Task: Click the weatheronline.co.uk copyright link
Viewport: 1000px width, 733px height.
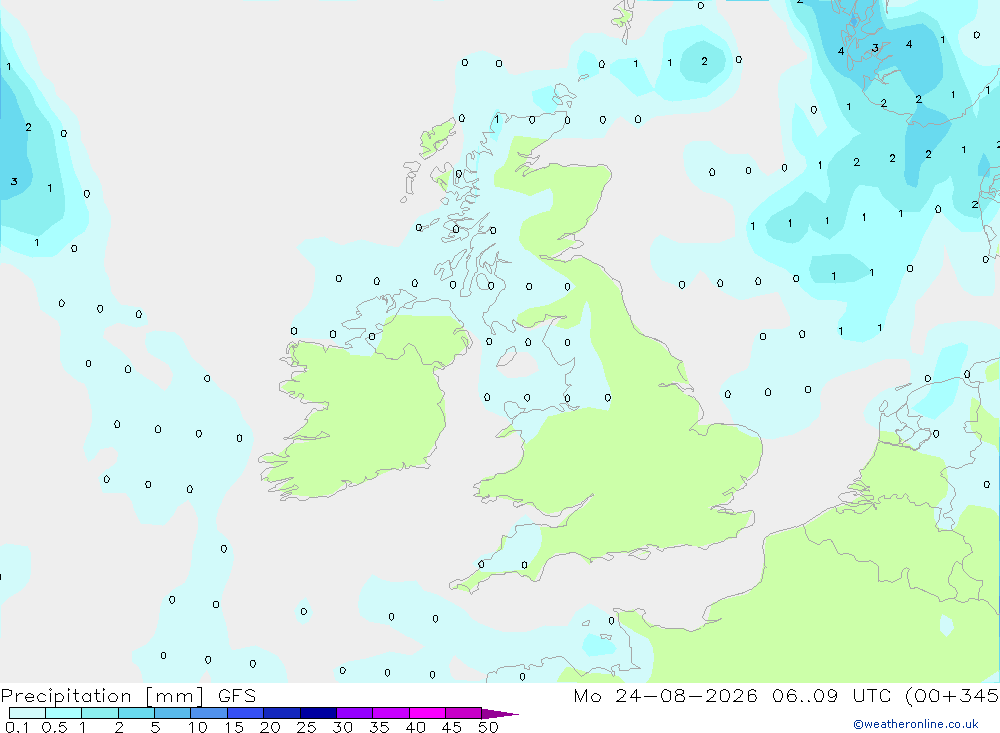Action: click(916, 724)
